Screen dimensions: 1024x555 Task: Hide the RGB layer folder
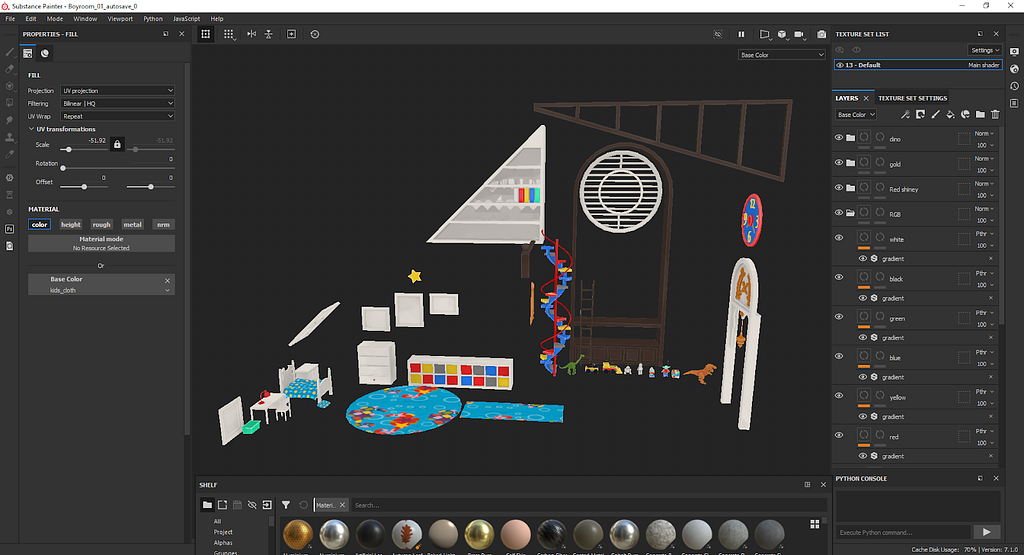tap(839, 213)
